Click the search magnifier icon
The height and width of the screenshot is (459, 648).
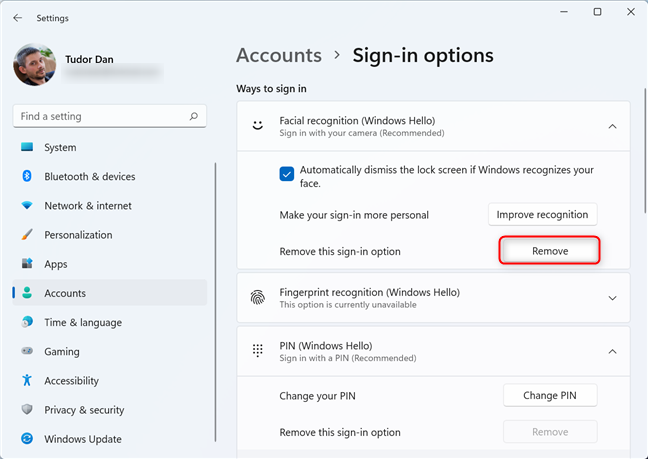(193, 116)
